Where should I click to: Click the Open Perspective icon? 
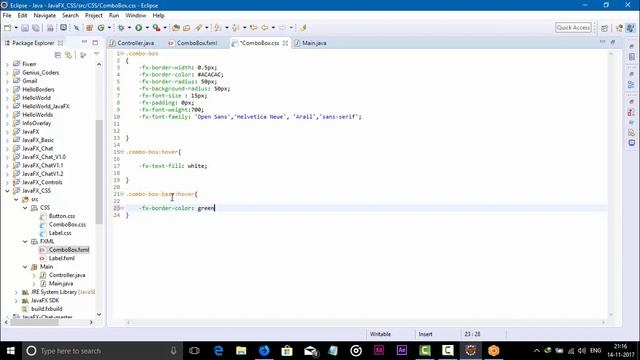point(604,28)
